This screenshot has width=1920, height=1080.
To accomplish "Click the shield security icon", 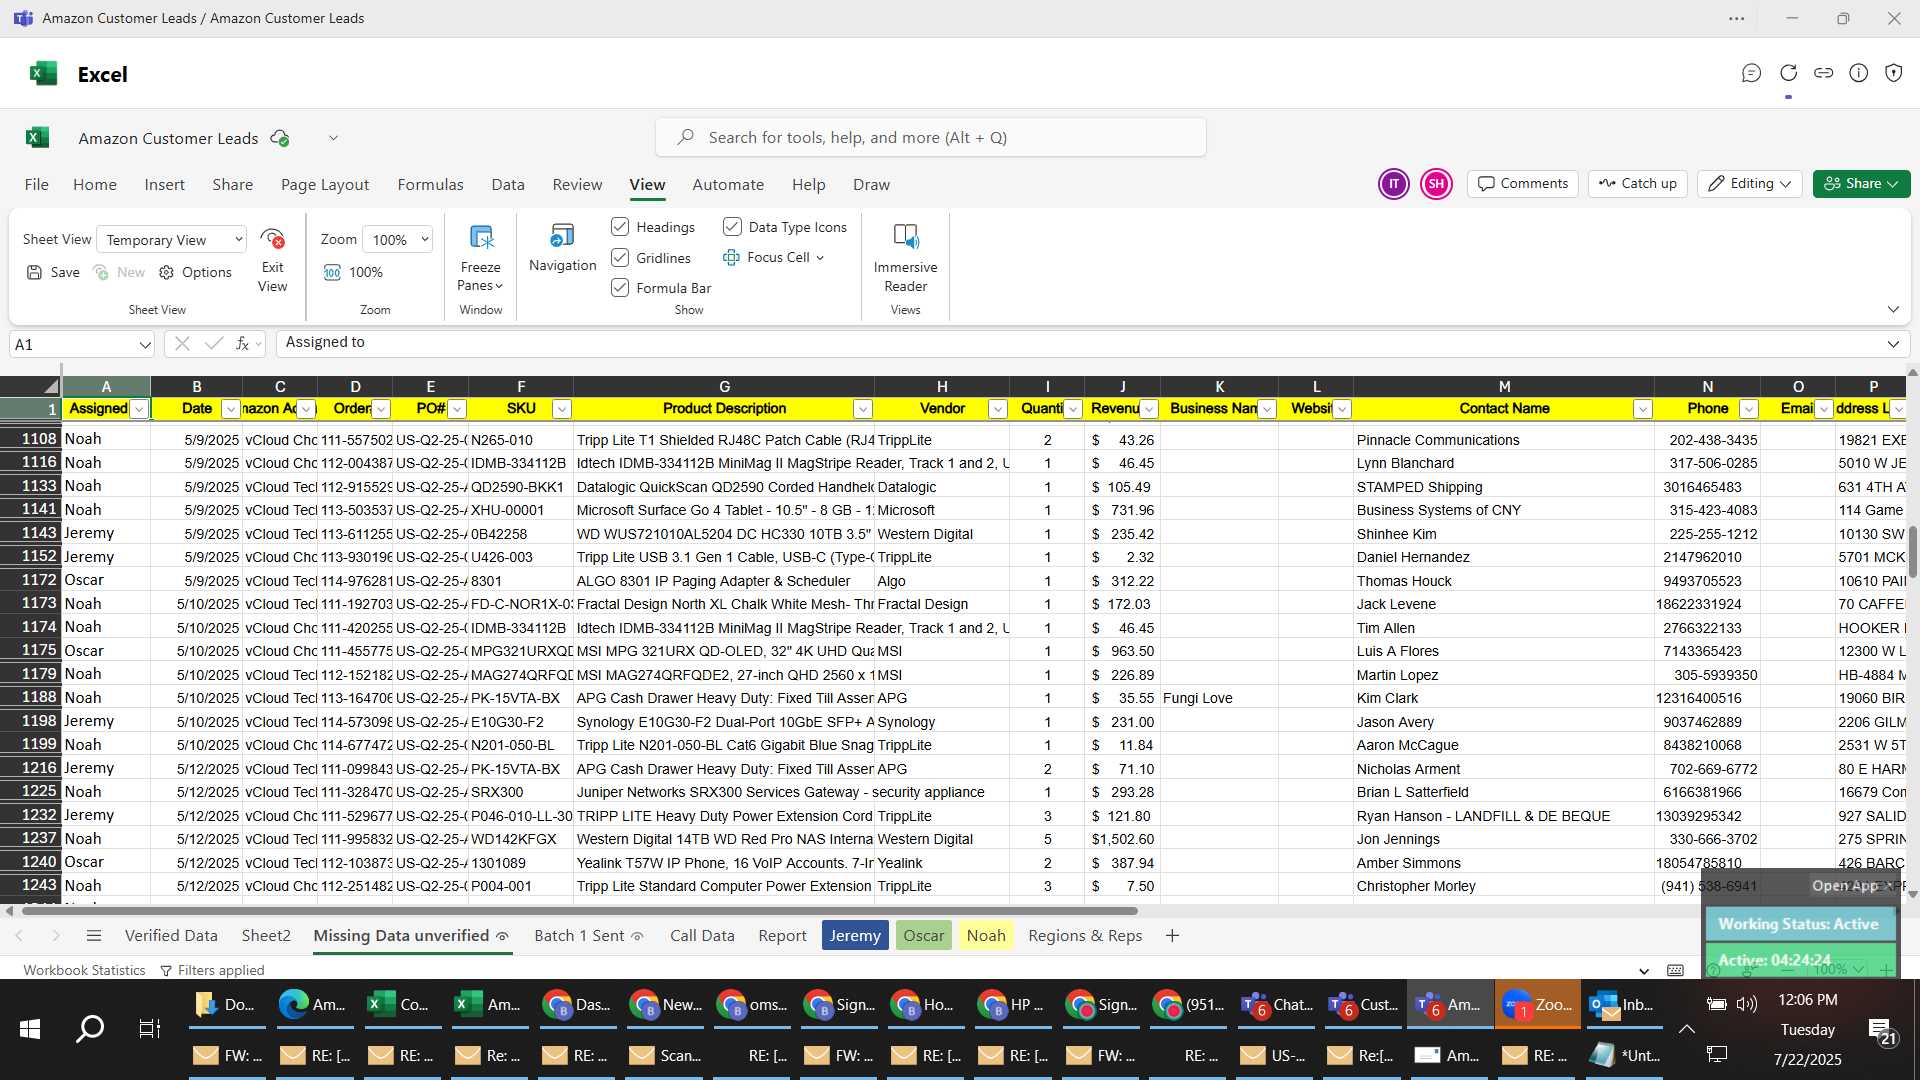I will click(1893, 73).
